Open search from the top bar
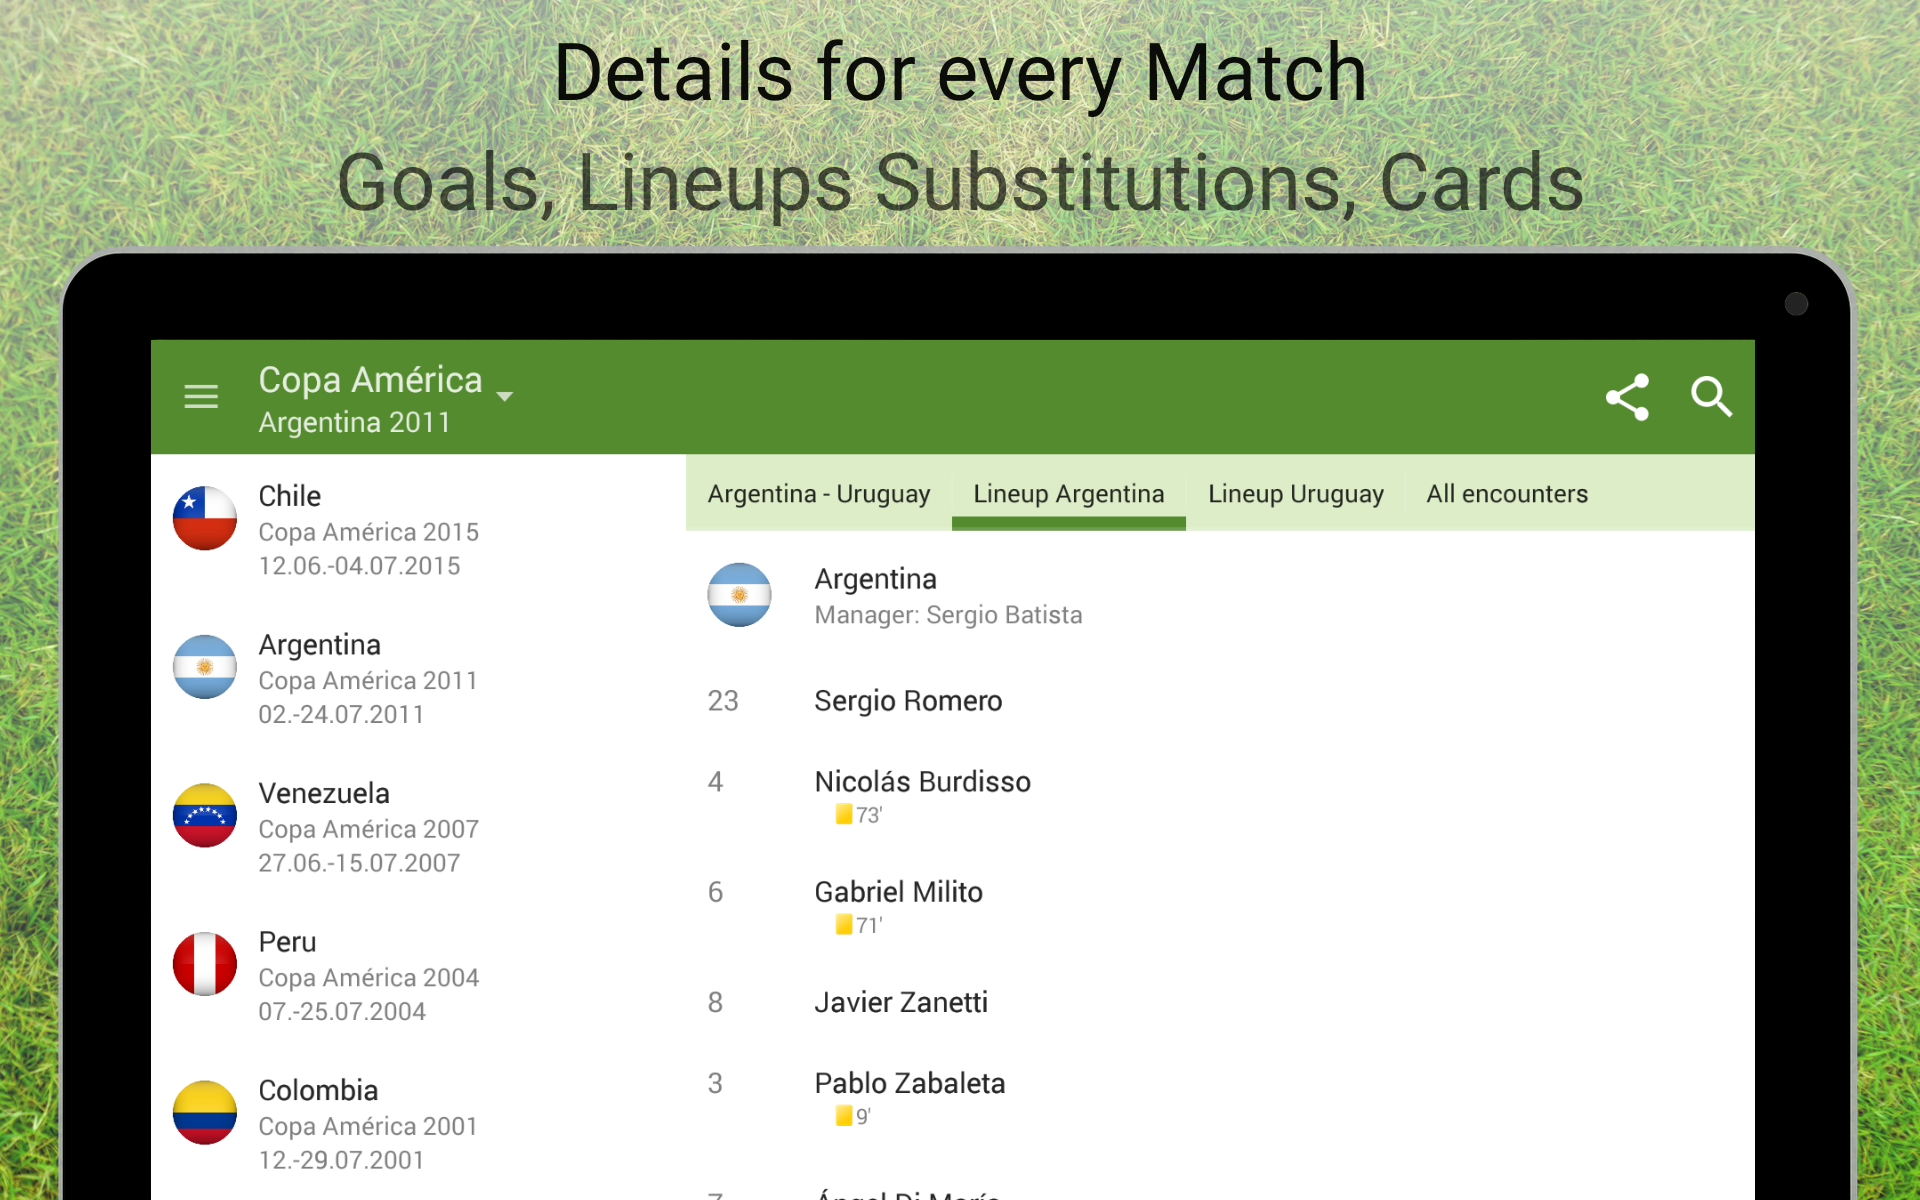Viewport: 1920px width, 1200px height. pos(1712,397)
